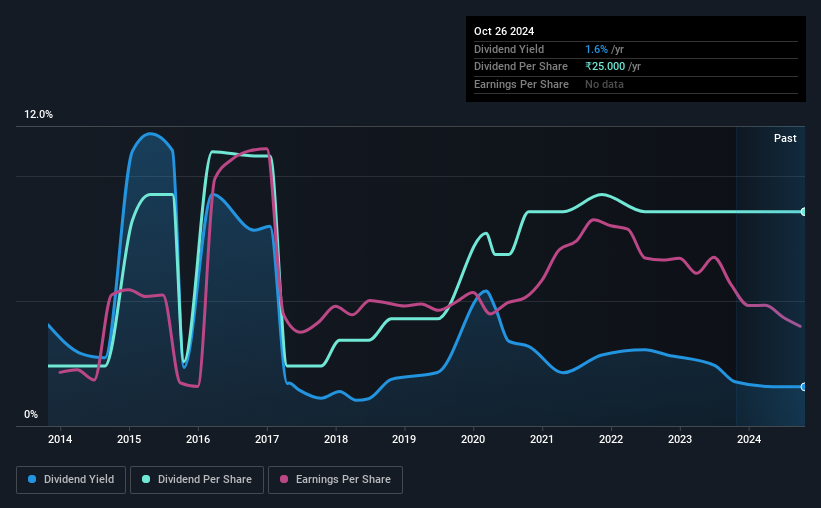The width and height of the screenshot is (821, 508).
Task: Click the 1.6% dividend yield value
Action: pyautogui.click(x=596, y=49)
